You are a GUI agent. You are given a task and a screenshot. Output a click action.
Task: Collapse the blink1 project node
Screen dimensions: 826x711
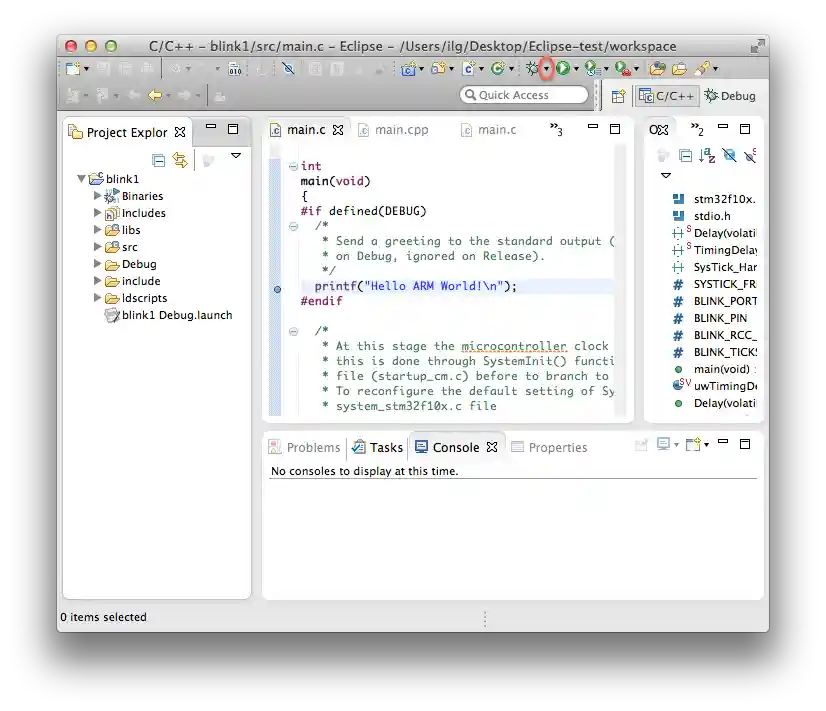tap(81, 179)
